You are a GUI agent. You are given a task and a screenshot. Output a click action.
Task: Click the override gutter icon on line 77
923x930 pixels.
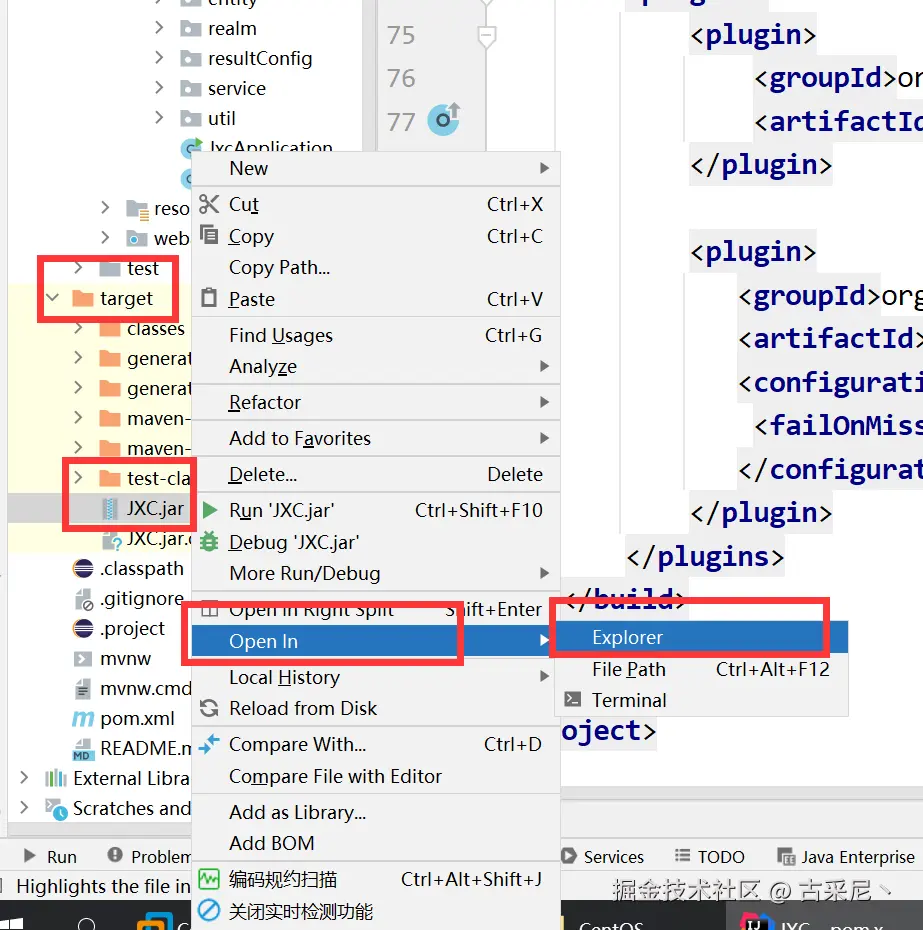pos(444,120)
